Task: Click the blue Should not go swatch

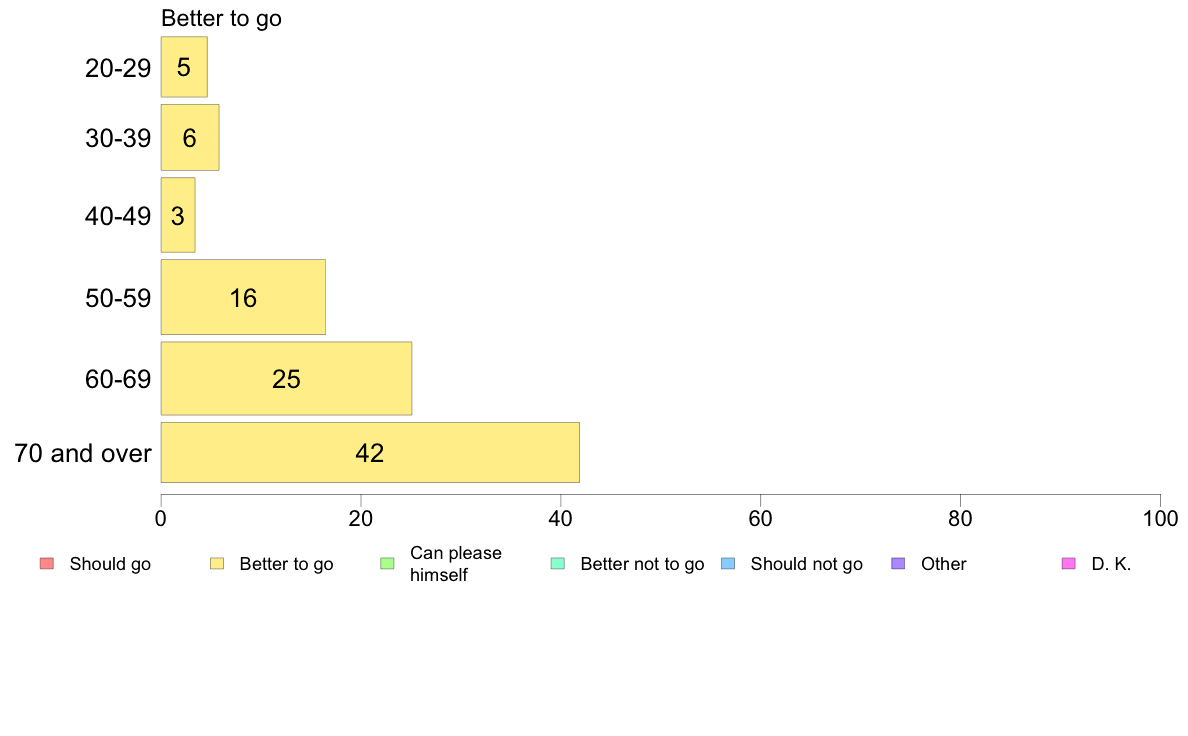Action: [x=728, y=563]
